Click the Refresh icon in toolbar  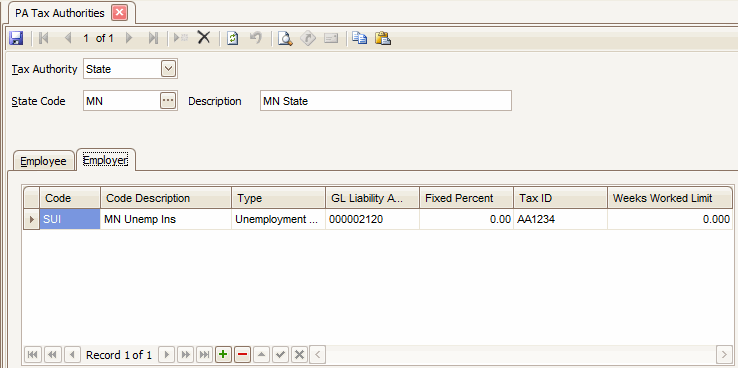click(233, 38)
